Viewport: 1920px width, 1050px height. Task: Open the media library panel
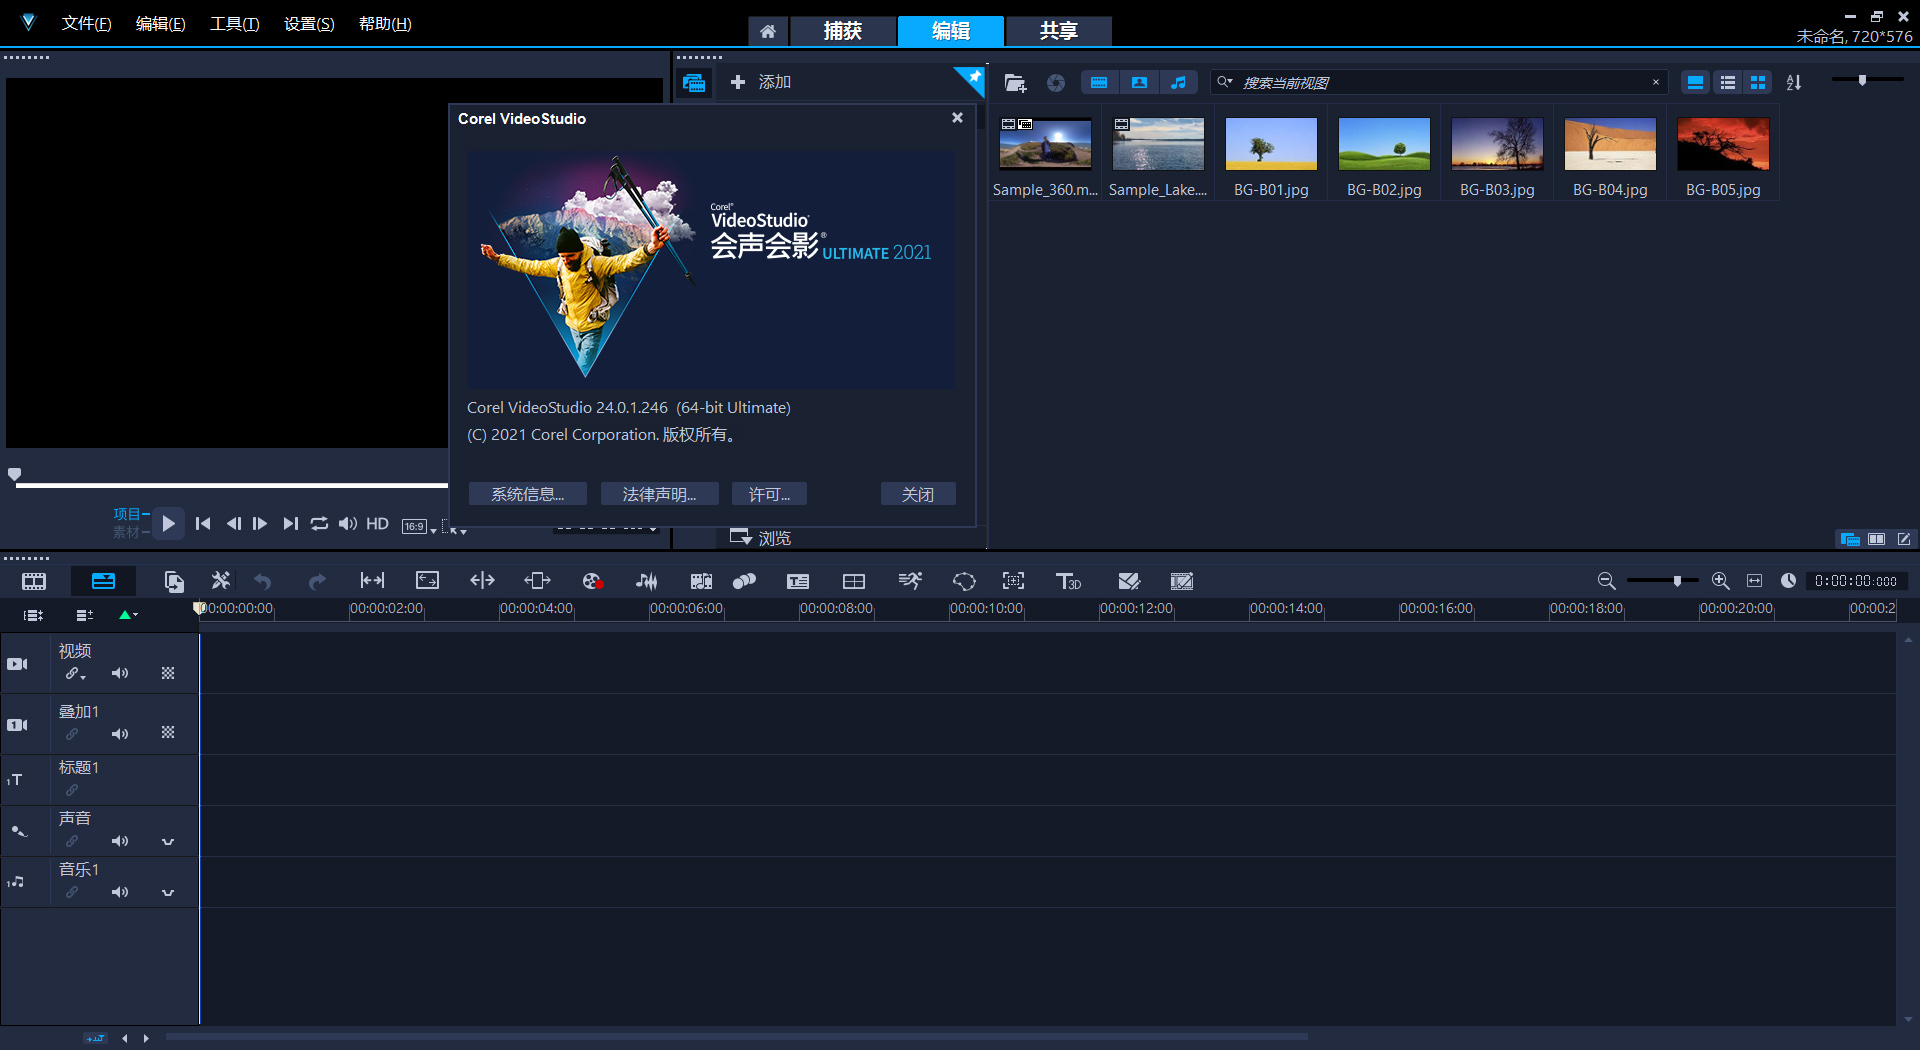tap(694, 83)
